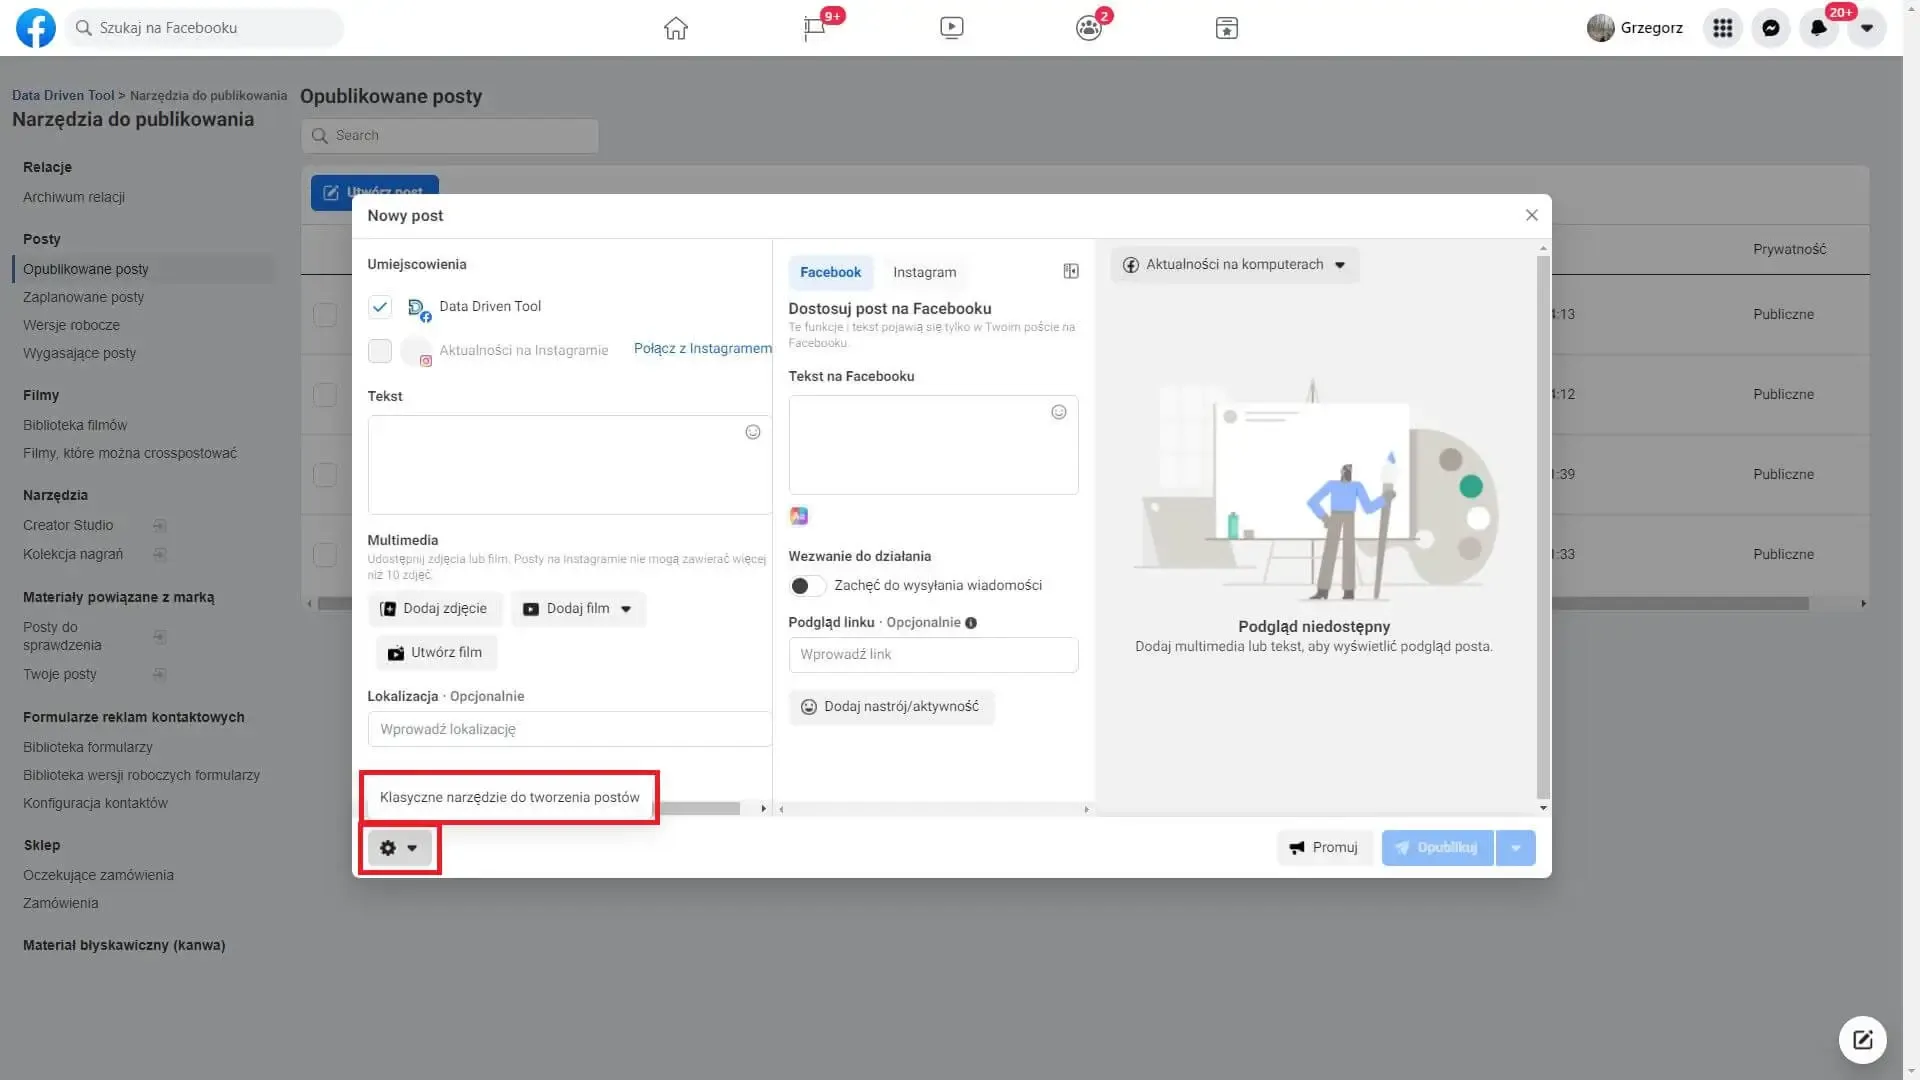Expand Dodaj film dropdown
The width and height of the screenshot is (1920, 1080).
click(626, 609)
